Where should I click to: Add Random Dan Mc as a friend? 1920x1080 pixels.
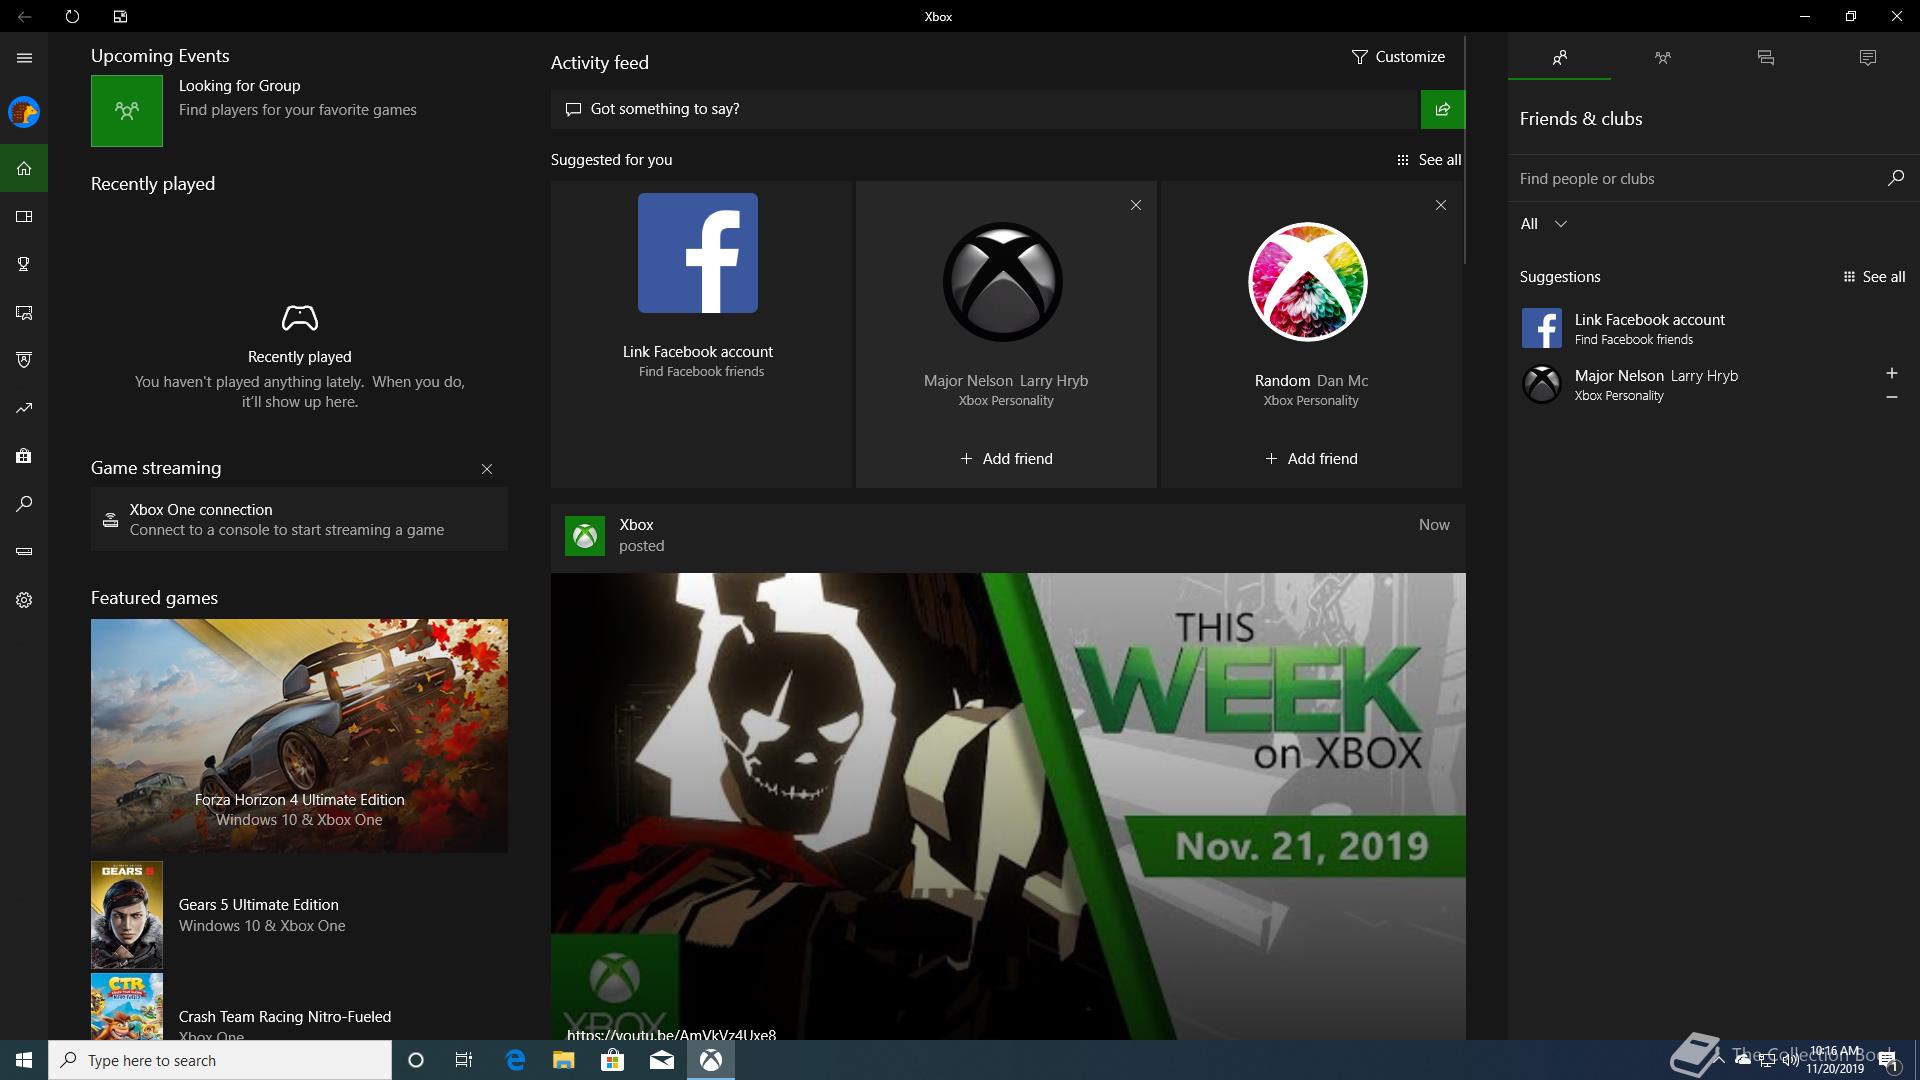[x=1311, y=459]
